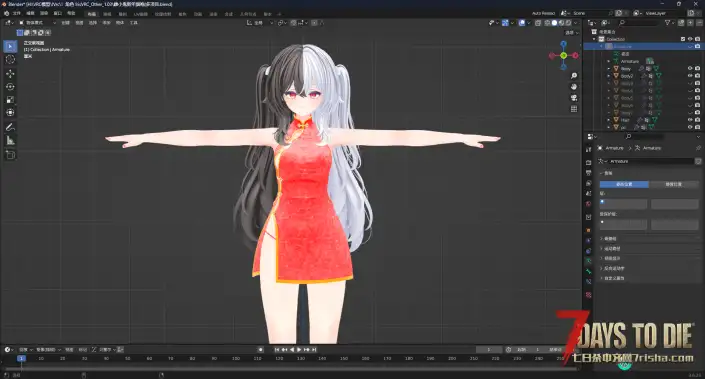This screenshot has height=379, width=705.
Task: Open the 文件 menu
Action: 17,13
